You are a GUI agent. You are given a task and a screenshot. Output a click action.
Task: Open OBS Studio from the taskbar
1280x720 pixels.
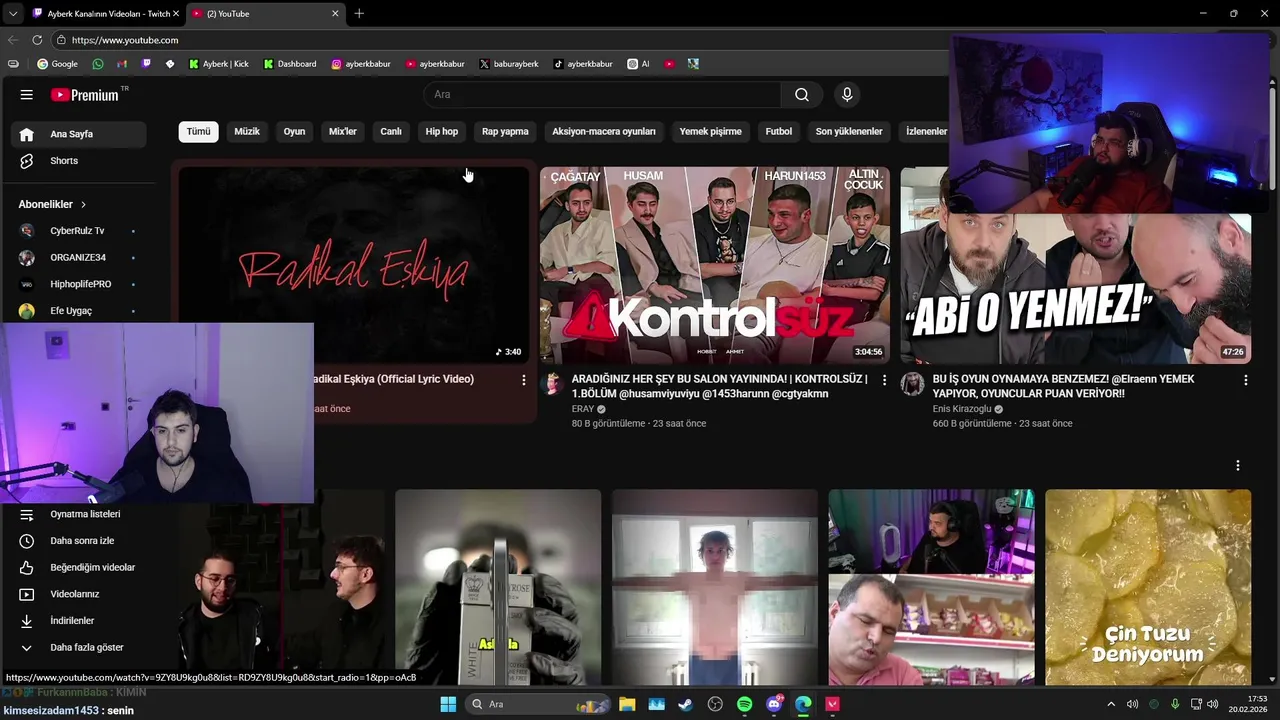pyautogui.click(x=715, y=704)
